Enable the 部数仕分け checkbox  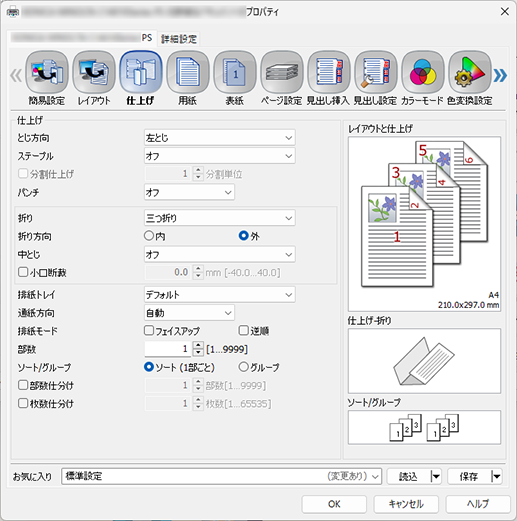[23, 385]
